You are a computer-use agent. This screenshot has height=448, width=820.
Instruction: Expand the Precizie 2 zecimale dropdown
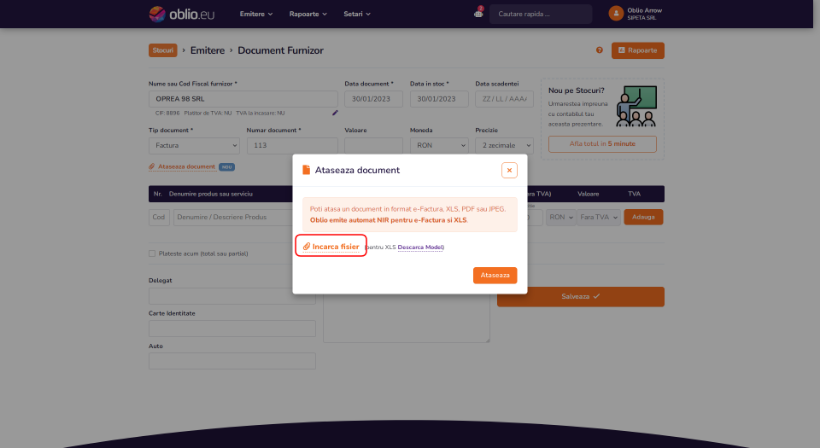point(504,145)
